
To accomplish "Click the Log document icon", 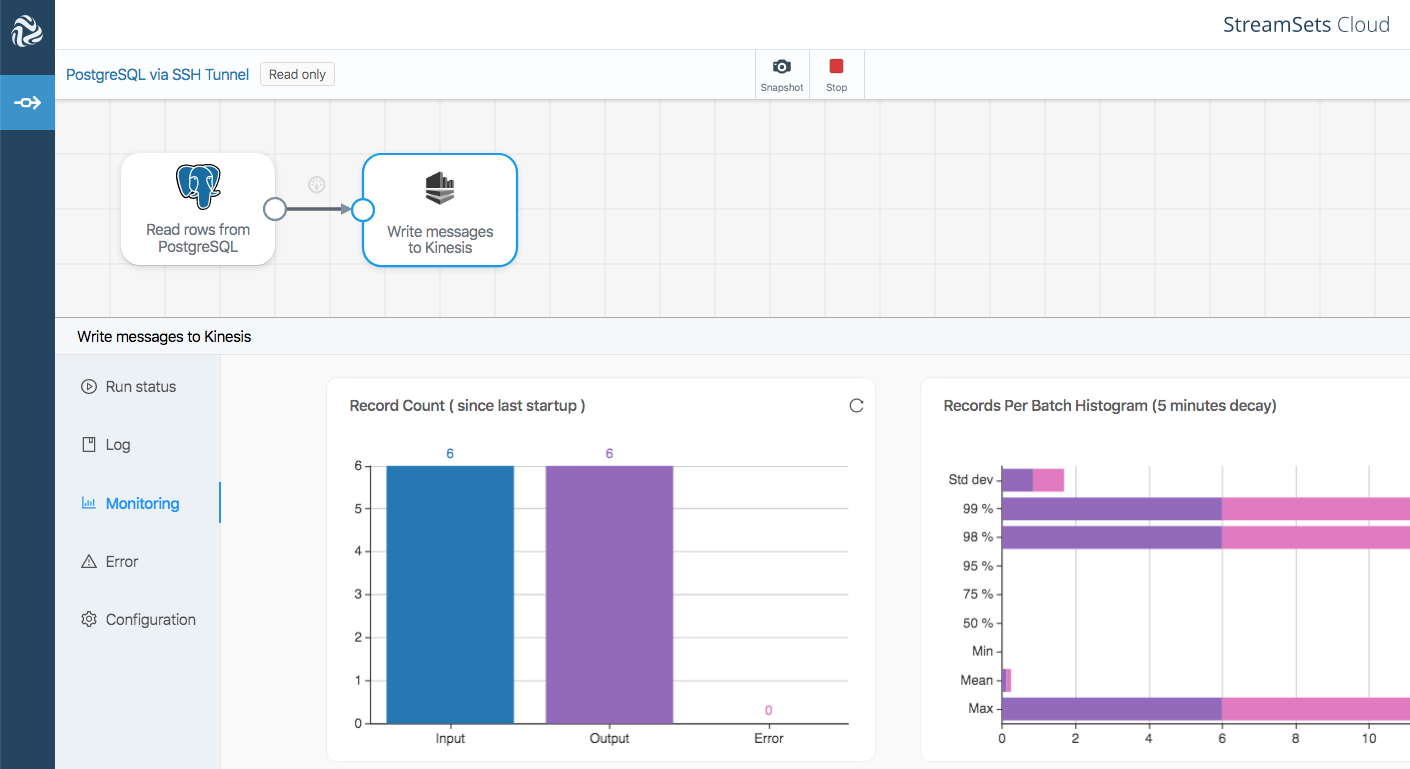I will [x=89, y=444].
